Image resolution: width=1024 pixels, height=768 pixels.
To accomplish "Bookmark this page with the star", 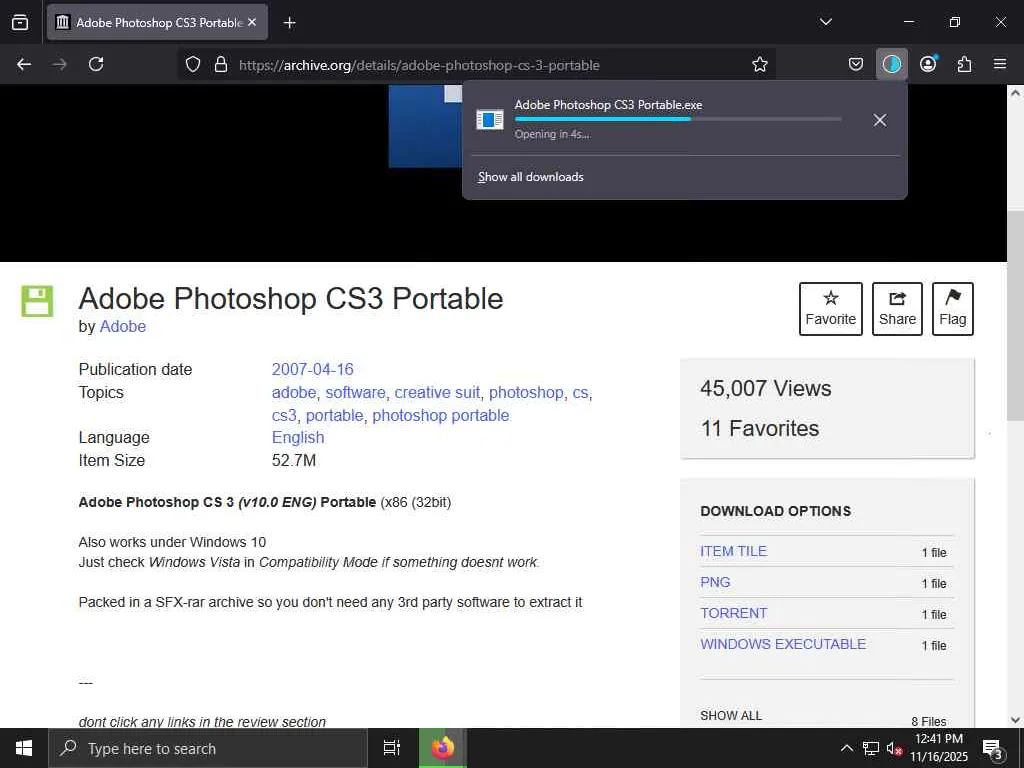I will click(760, 65).
